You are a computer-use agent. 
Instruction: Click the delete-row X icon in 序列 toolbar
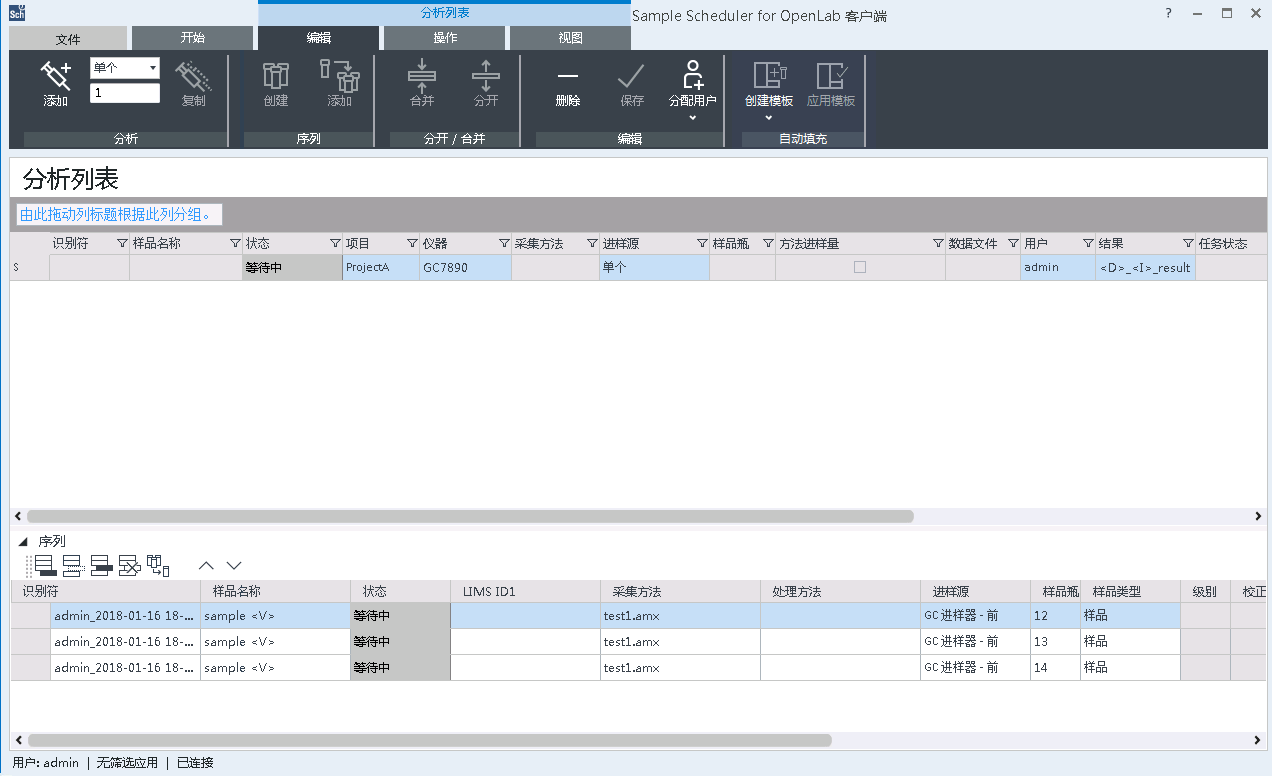click(129, 566)
